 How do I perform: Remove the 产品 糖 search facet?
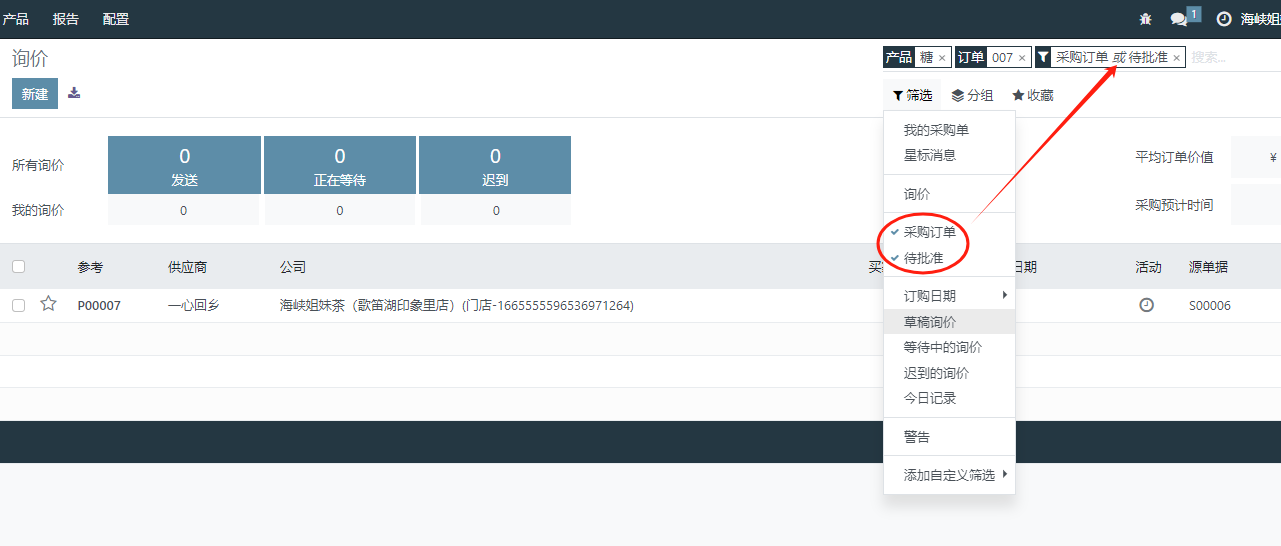coord(942,58)
